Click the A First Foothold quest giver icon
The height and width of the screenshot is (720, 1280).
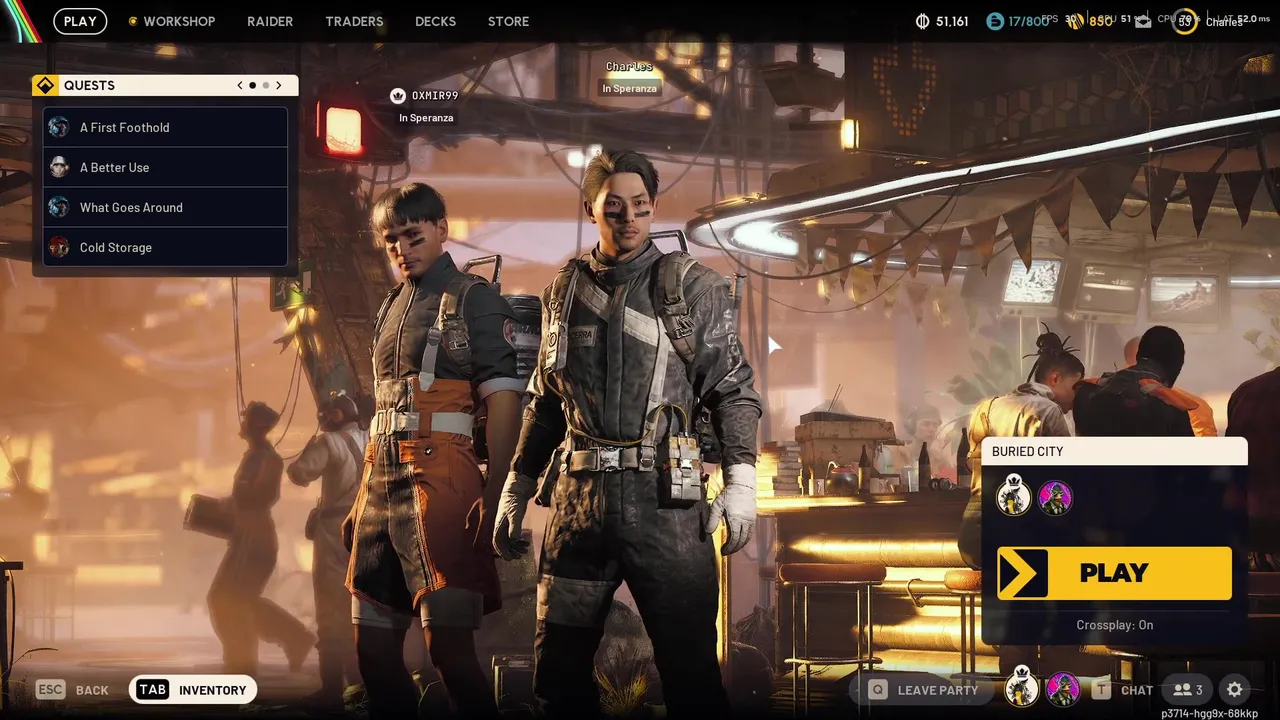pyautogui.click(x=59, y=127)
